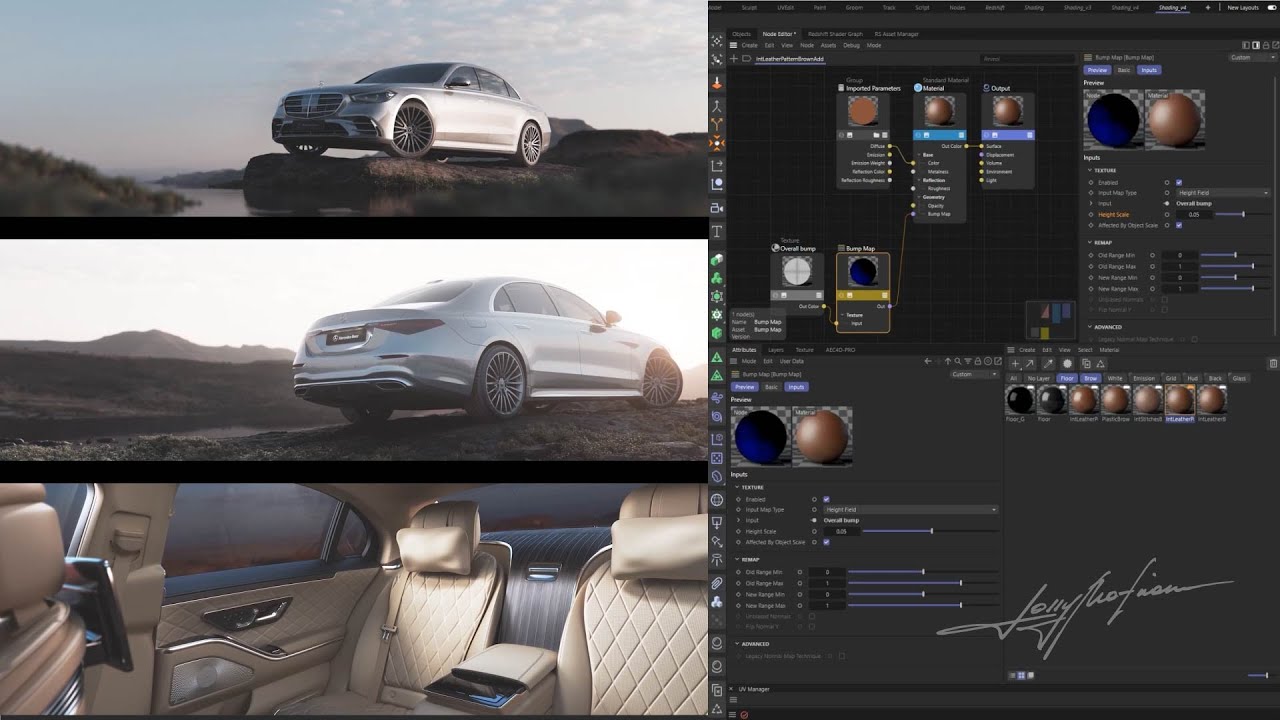Collapse ADVANCED section in lower Attributes panel
Screen dimensions: 1280x720
coord(737,644)
